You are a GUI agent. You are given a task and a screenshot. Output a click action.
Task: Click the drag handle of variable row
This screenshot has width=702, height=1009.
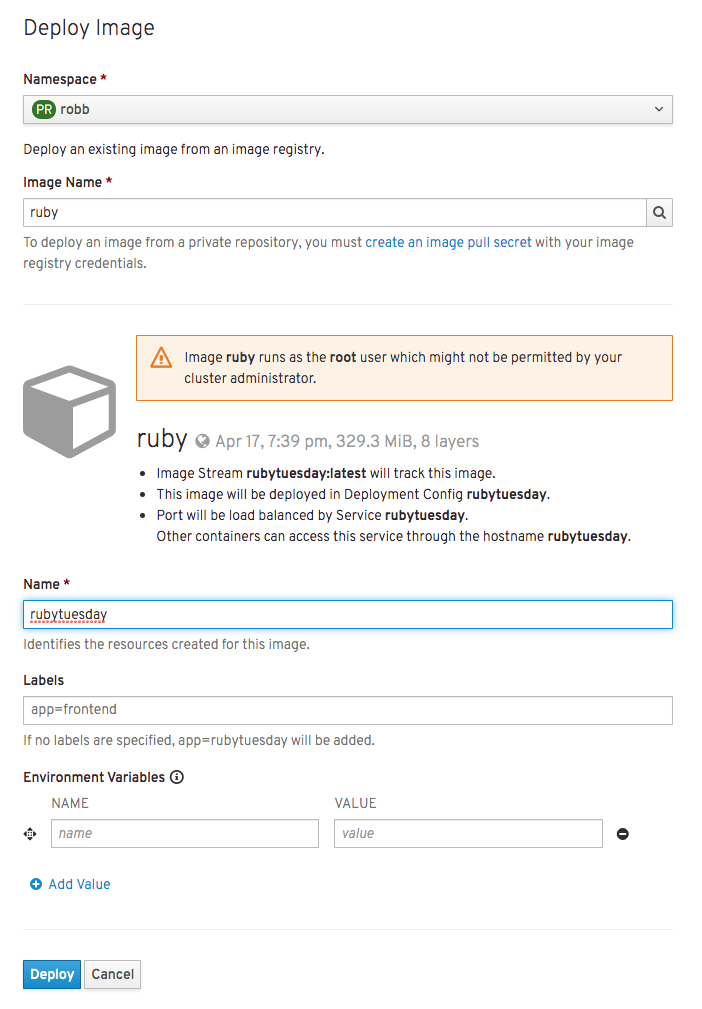point(30,834)
